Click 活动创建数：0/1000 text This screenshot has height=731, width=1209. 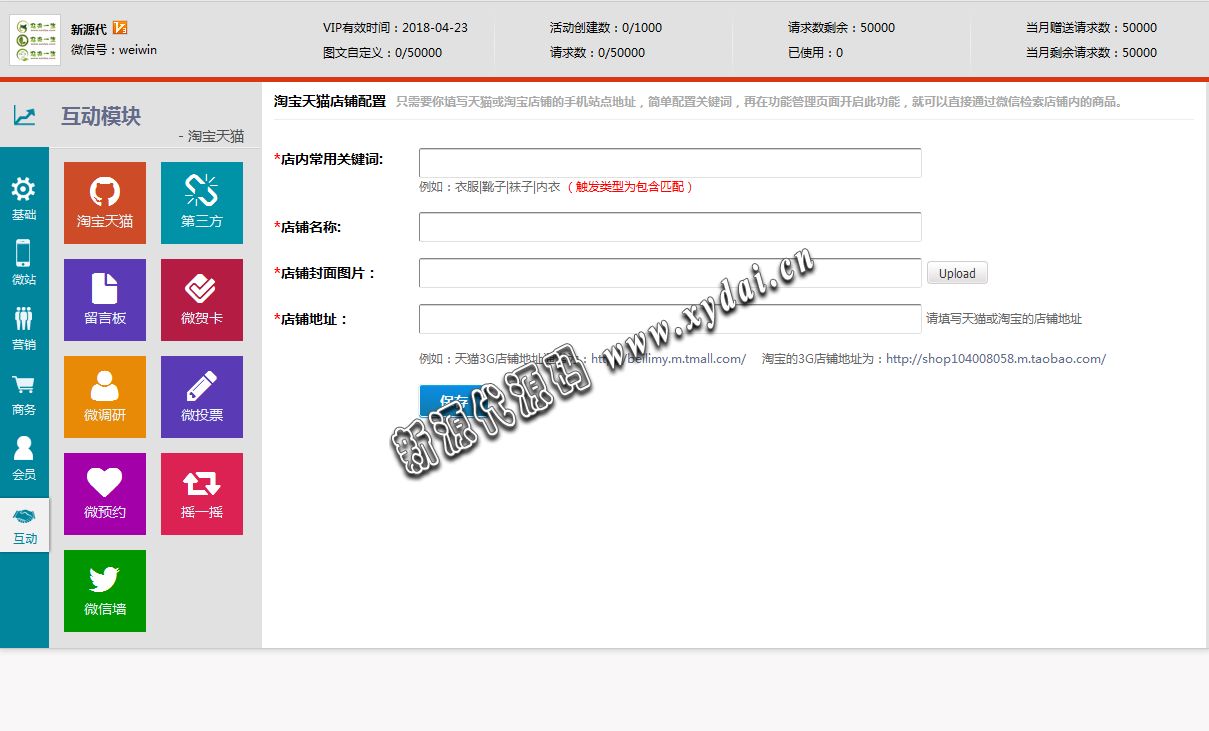(605, 28)
